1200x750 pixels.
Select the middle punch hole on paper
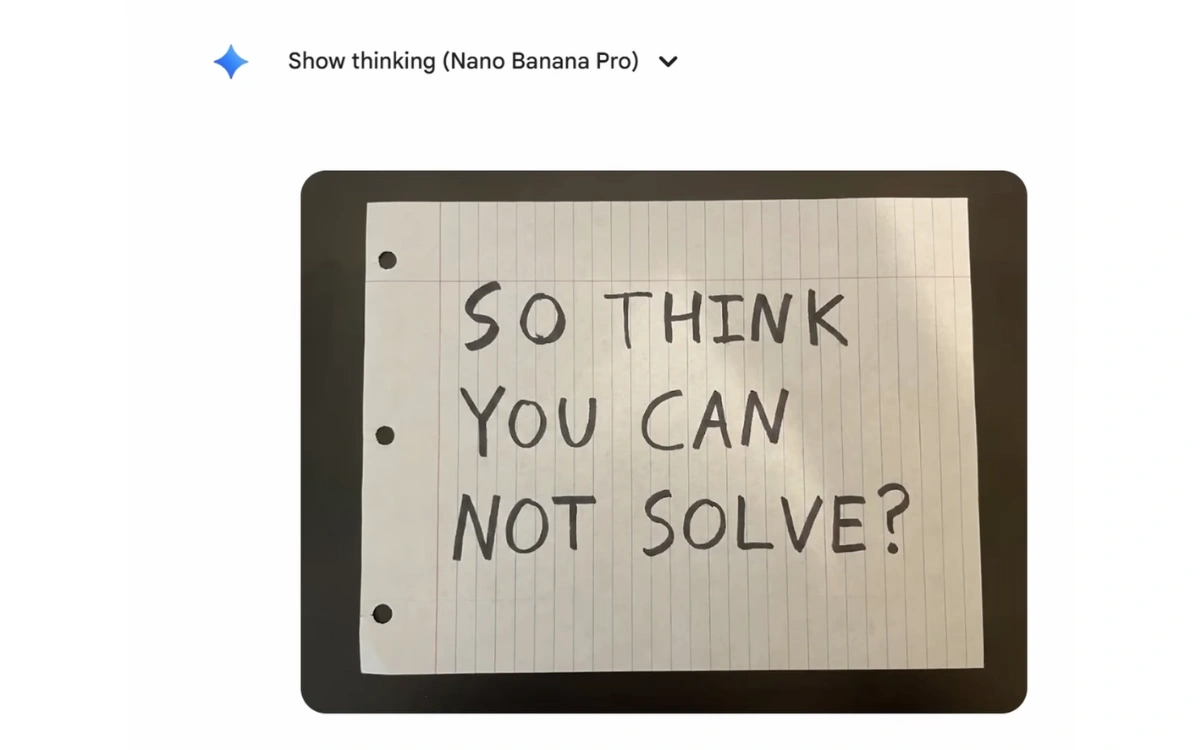click(383, 436)
